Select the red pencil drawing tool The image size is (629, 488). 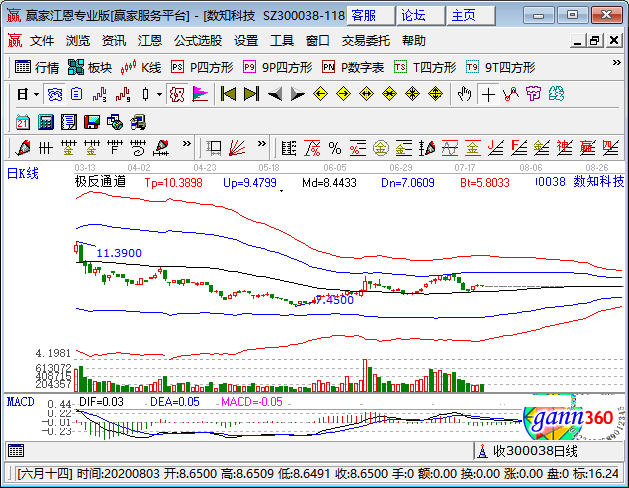(22, 148)
